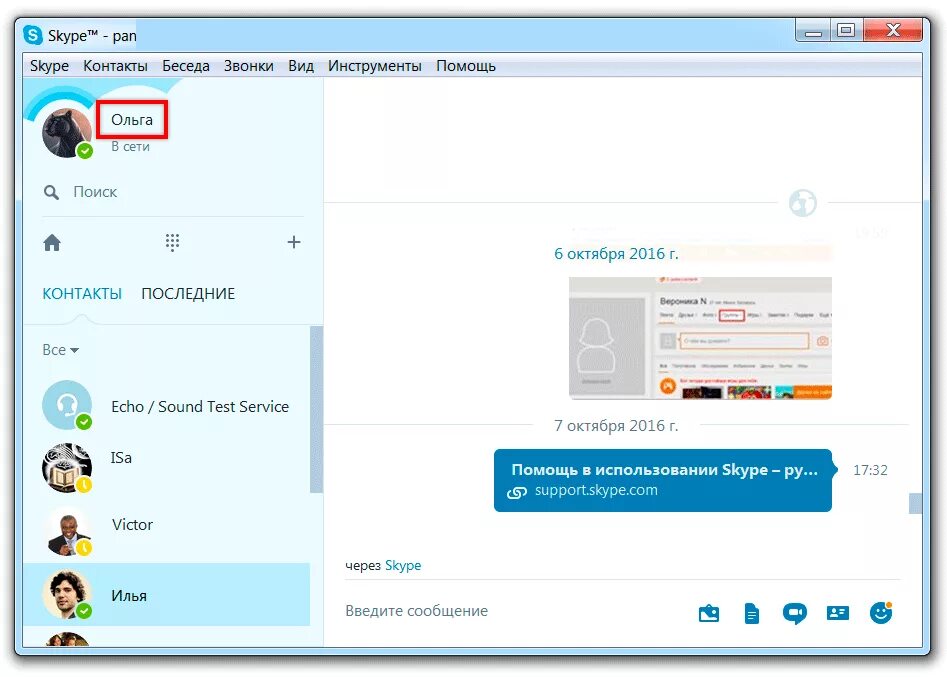
Task: Click the link icon in message bubble
Action: point(516,492)
